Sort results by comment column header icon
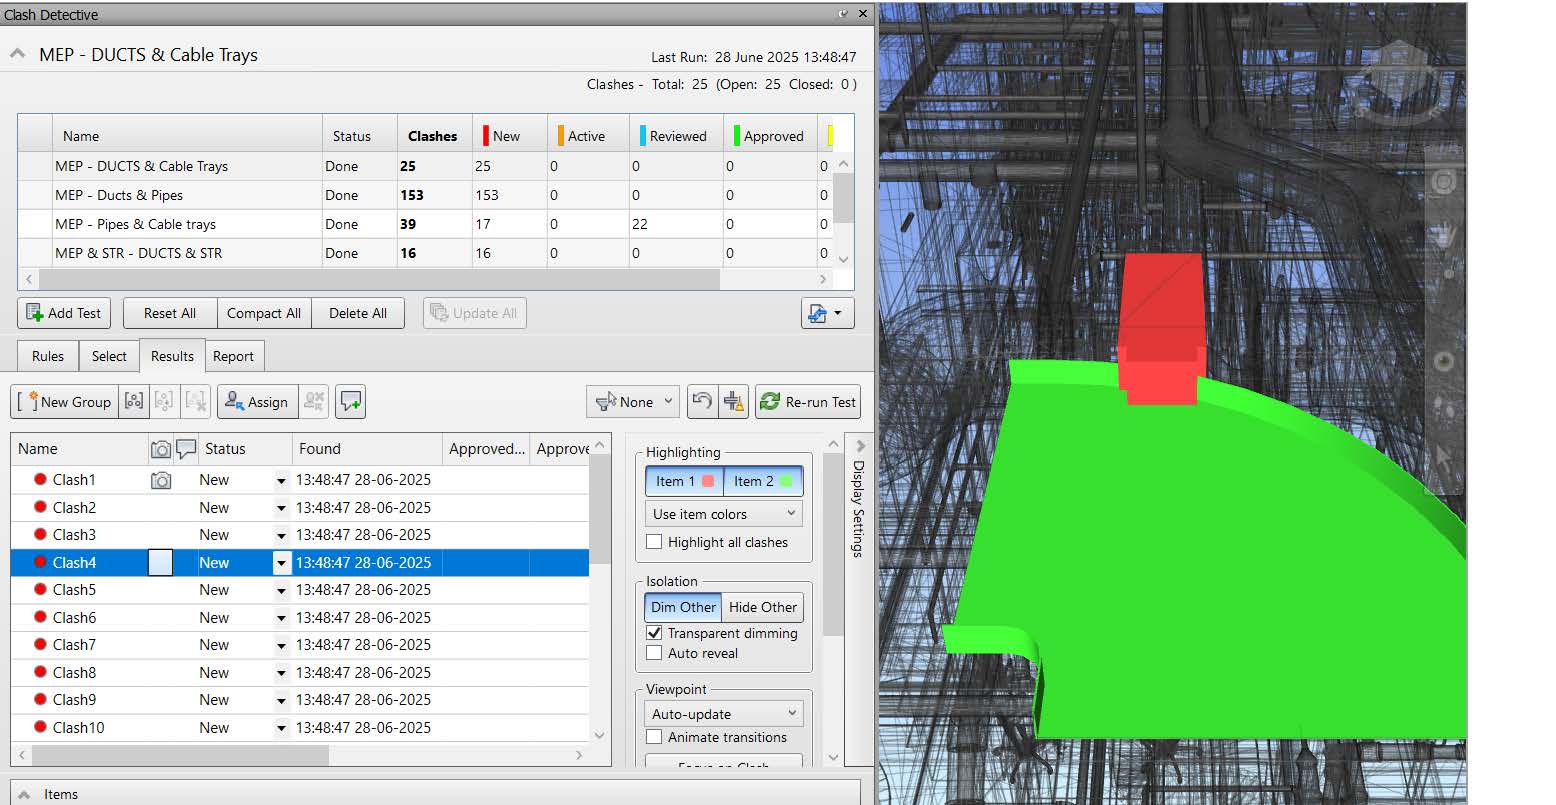 coord(186,449)
